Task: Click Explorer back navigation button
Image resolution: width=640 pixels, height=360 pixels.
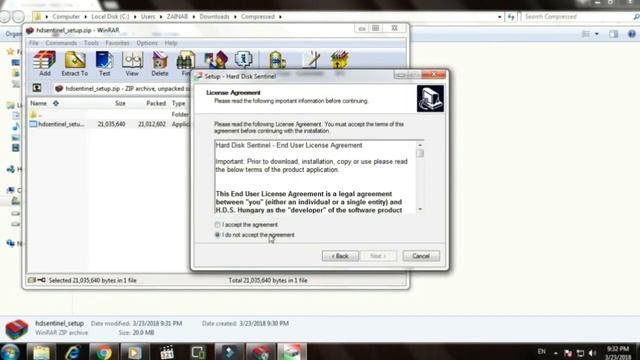Action: [5, 16]
